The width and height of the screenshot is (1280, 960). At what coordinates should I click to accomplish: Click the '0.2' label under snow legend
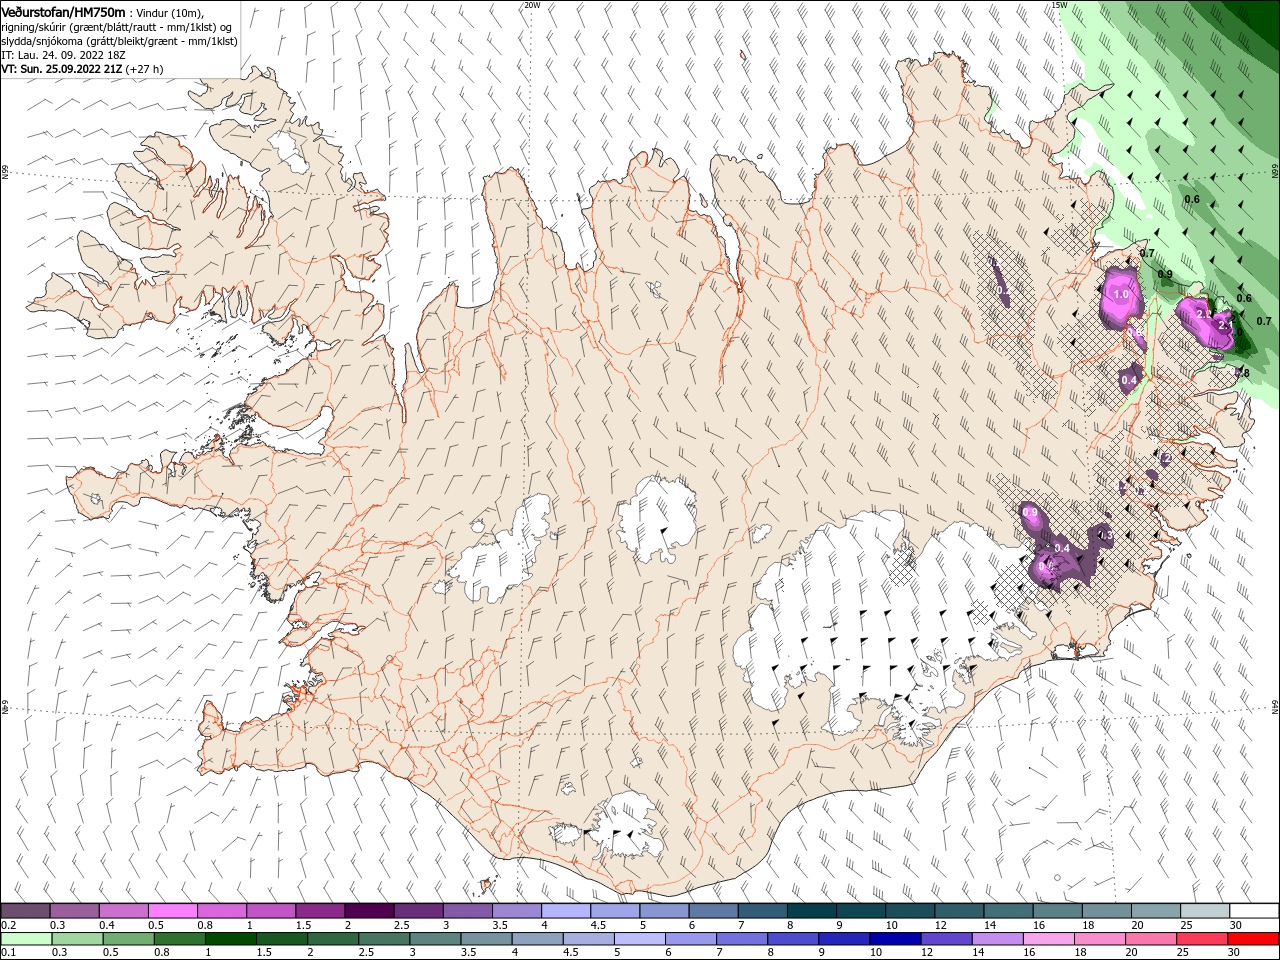(7, 925)
